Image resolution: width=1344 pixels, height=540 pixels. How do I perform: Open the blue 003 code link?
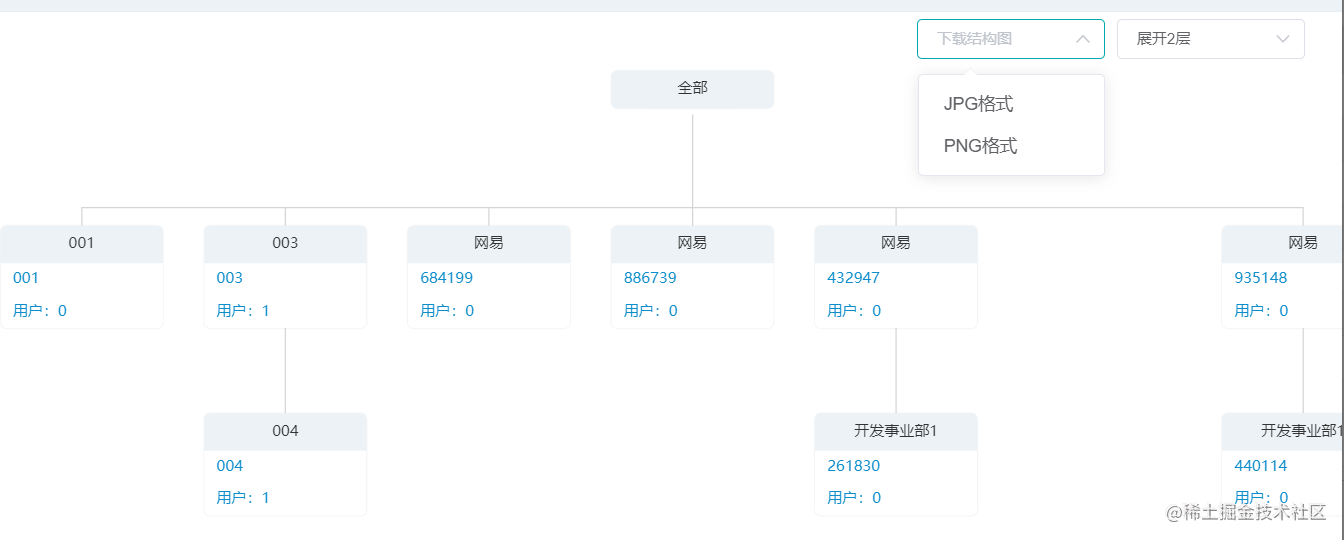pyautogui.click(x=230, y=278)
